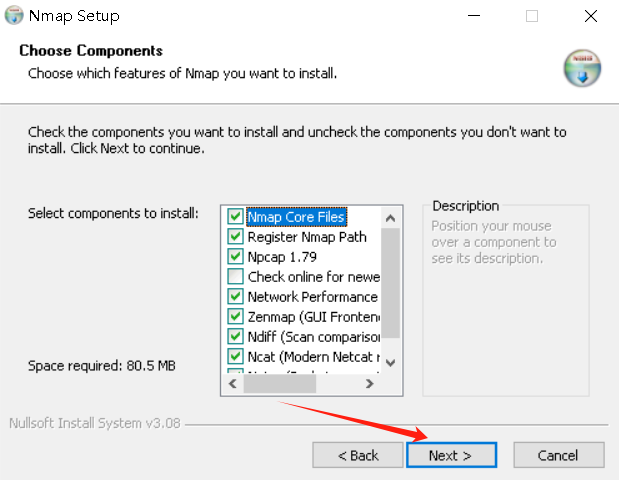Viewport: 619px width, 480px height.
Task: Click horizontal scroll left arrow
Action: point(233,384)
